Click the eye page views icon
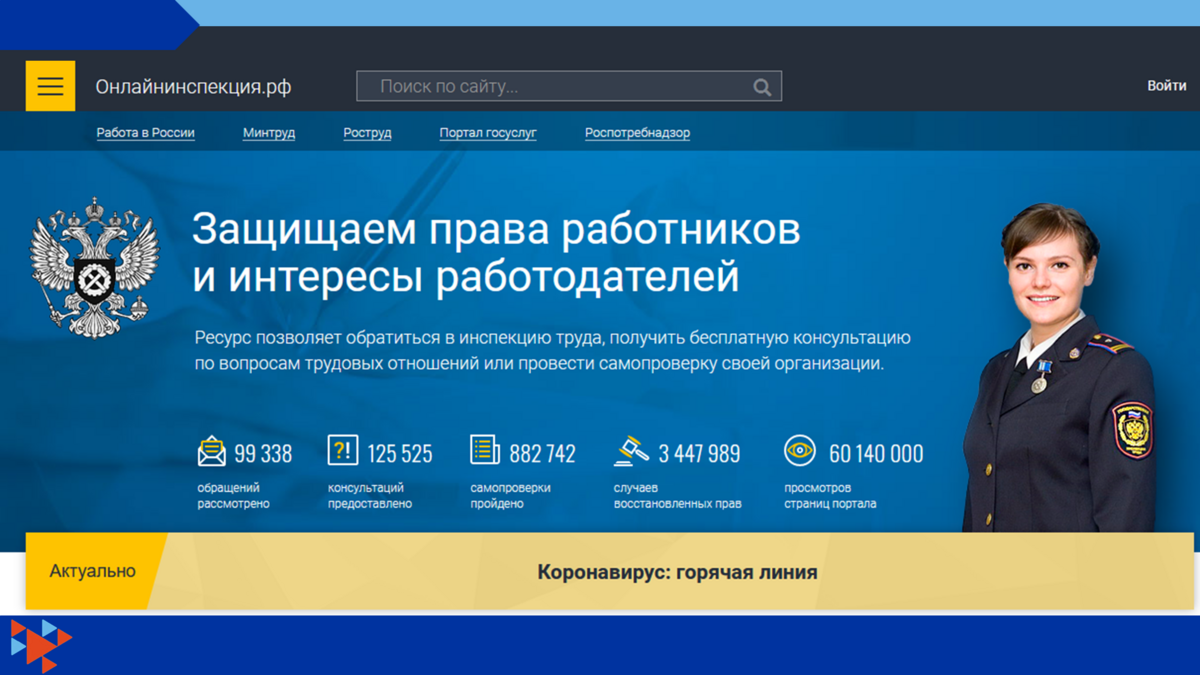1200x675 pixels. (x=800, y=451)
